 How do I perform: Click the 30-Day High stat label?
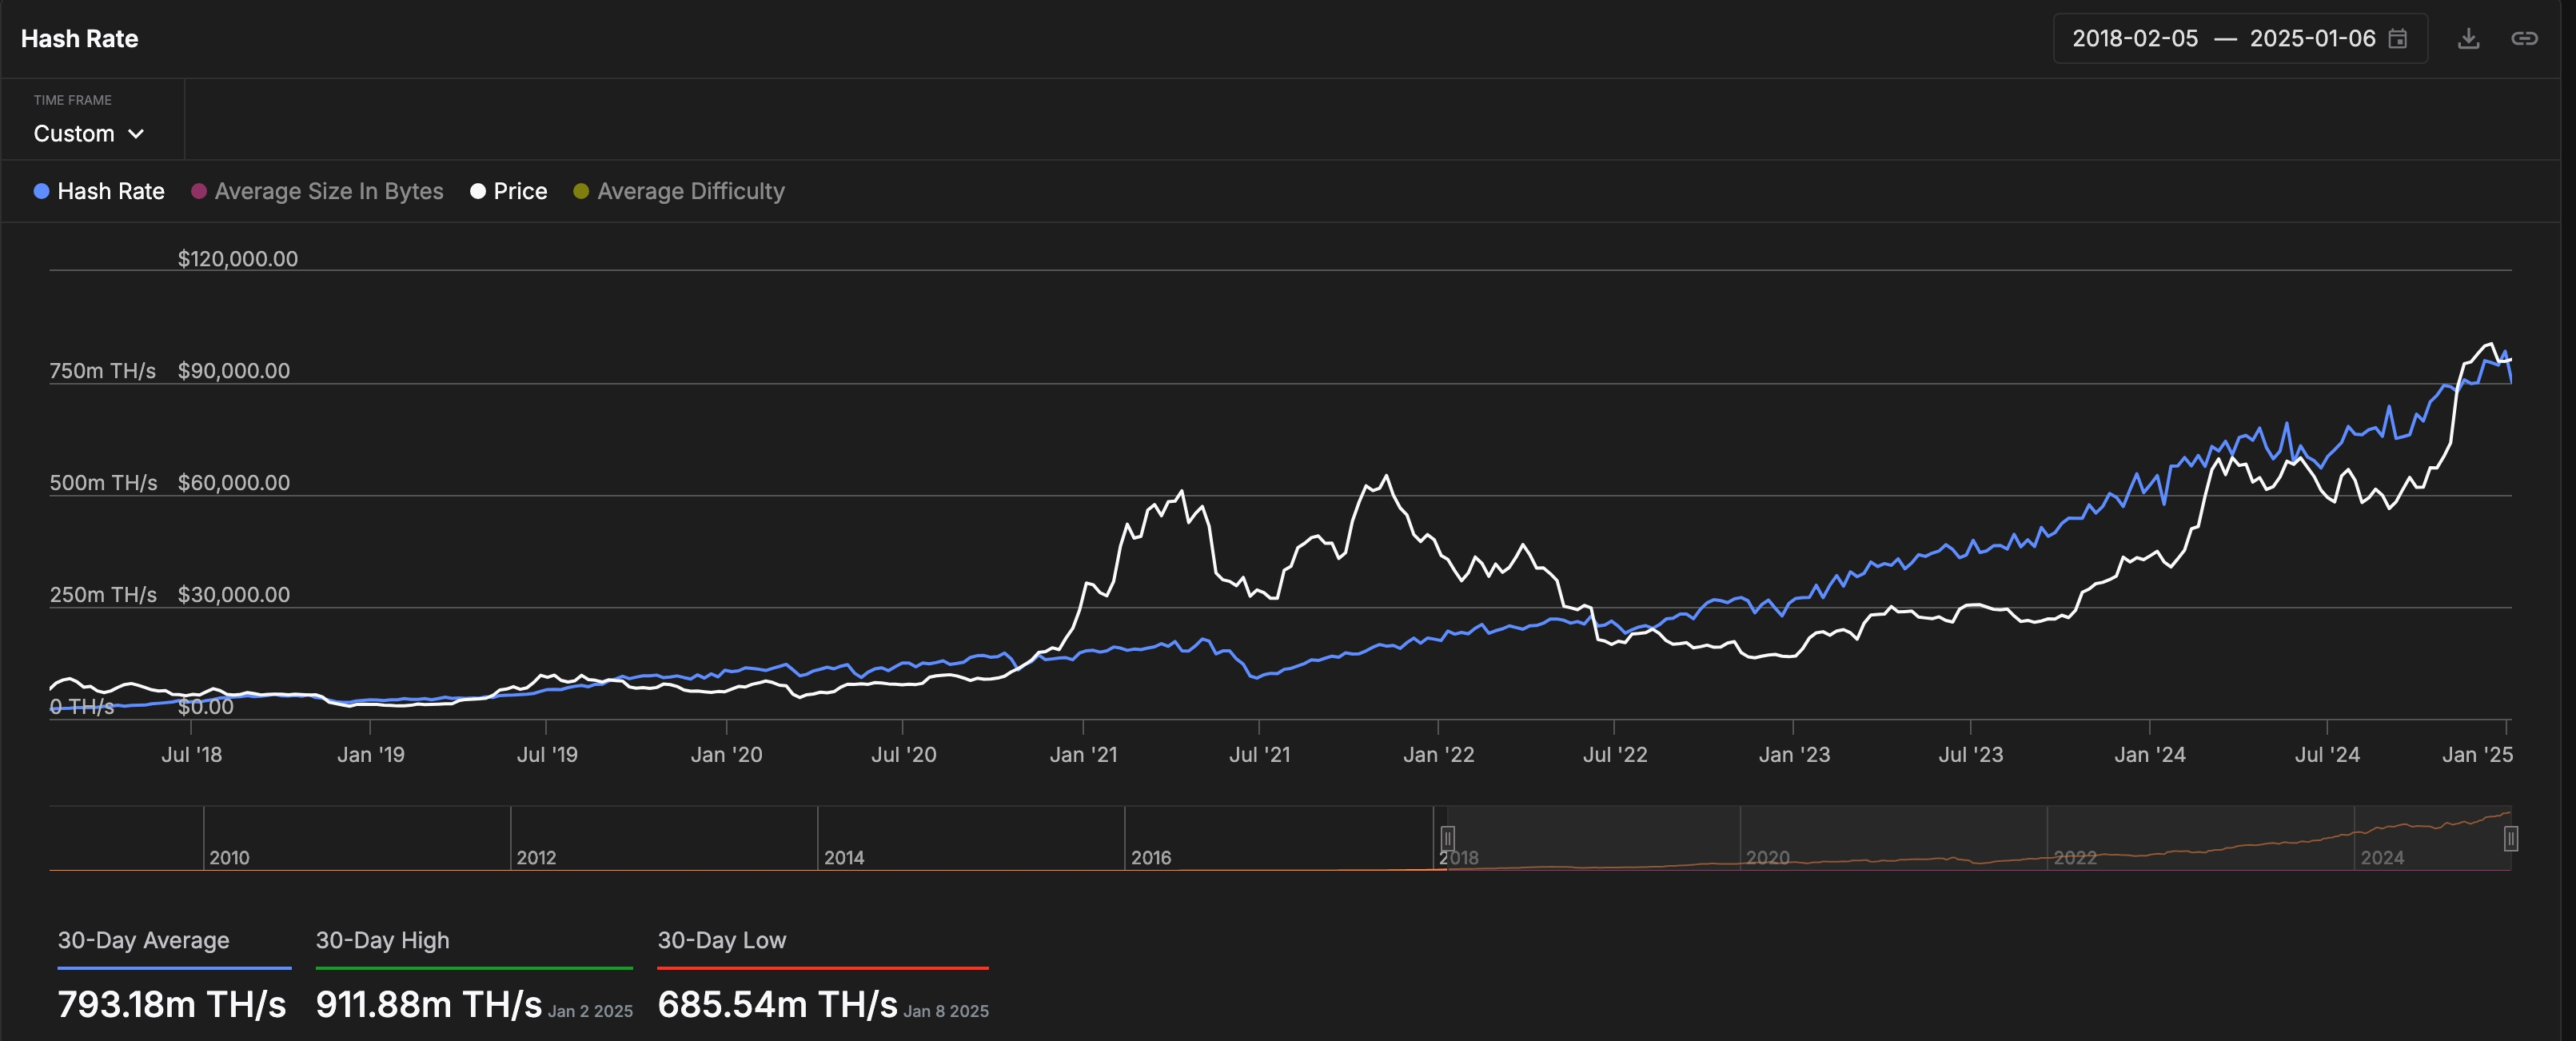point(382,940)
